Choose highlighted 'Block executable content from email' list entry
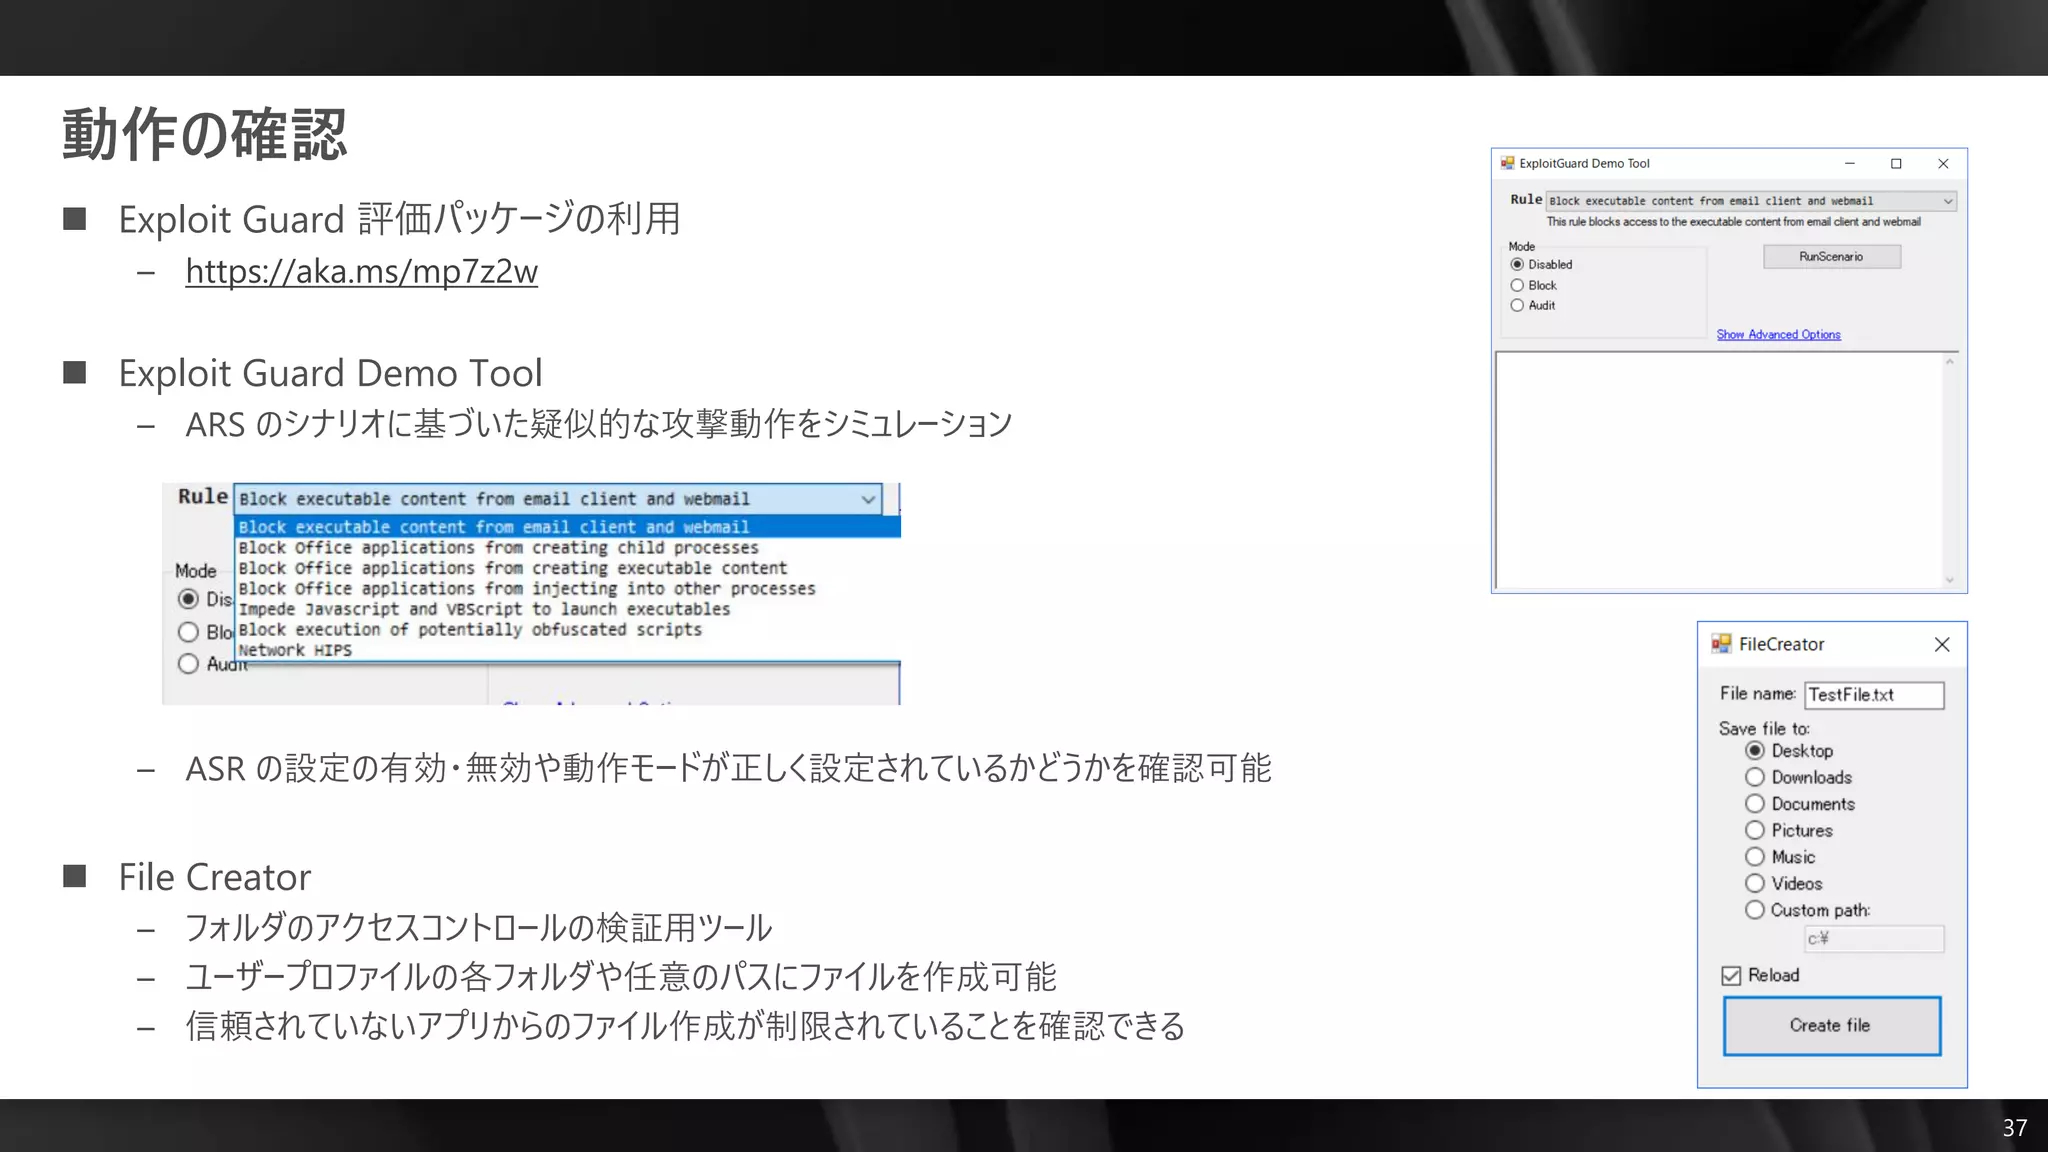2048x1152 pixels. coord(567,527)
